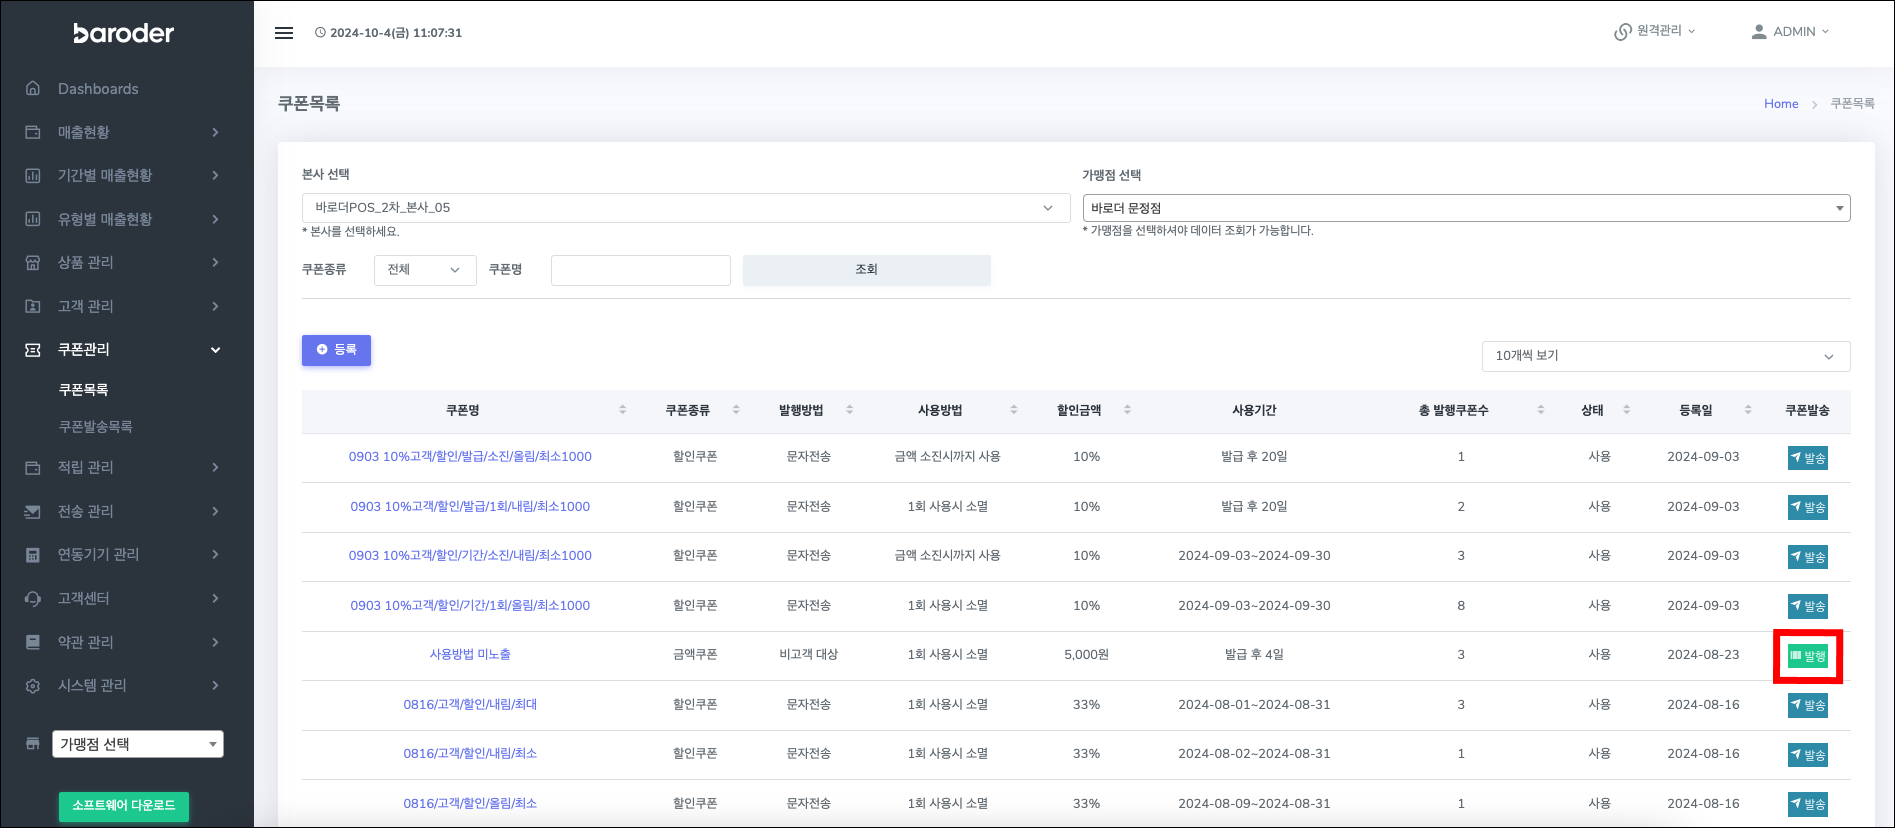Open the 10개씩 보기 page size dropdown
The height and width of the screenshot is (828, 1895).
coord(1665,356)
